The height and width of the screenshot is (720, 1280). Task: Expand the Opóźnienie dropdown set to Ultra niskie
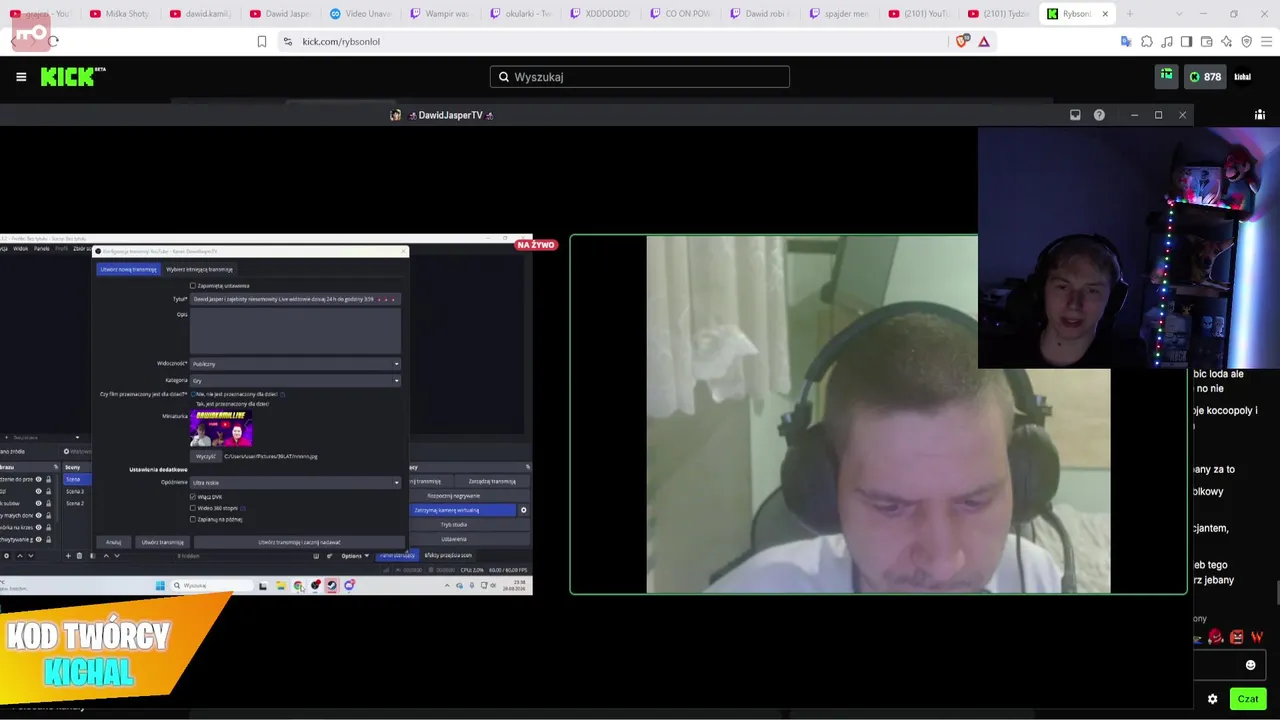coord(295,482)
